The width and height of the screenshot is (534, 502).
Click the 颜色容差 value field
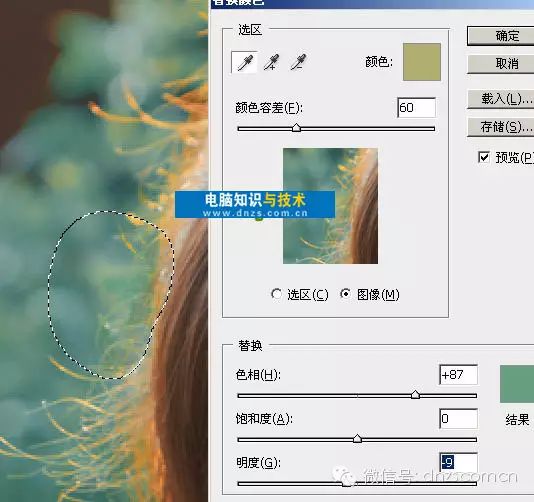tap(416, 108)
